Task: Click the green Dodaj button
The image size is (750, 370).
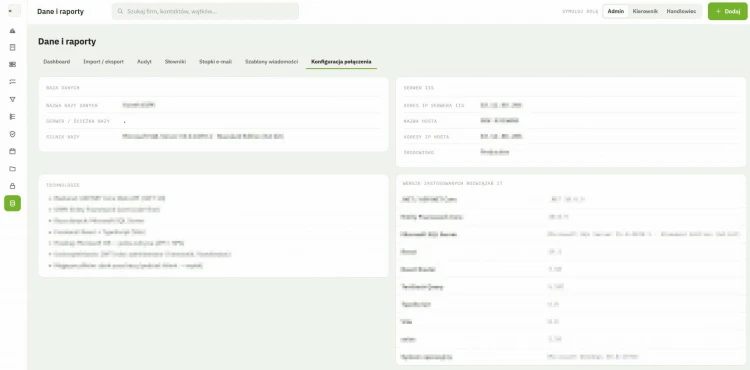Action: pyautogui.click(x=728, y=11)
